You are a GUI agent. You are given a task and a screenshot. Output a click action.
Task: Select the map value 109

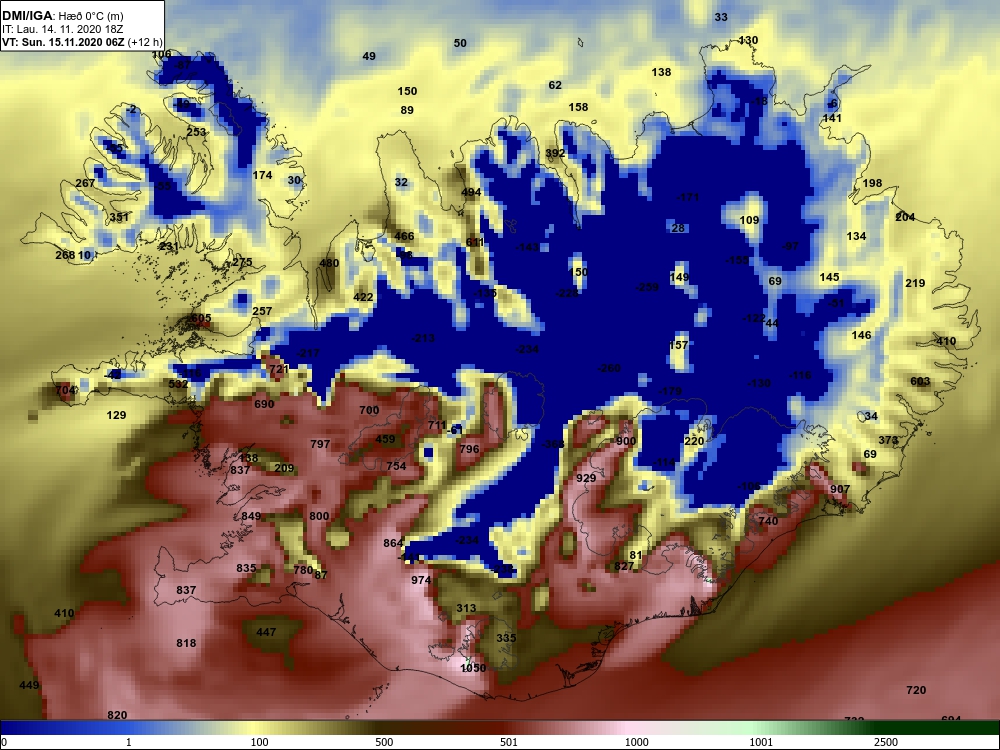[x=749, y=220]
